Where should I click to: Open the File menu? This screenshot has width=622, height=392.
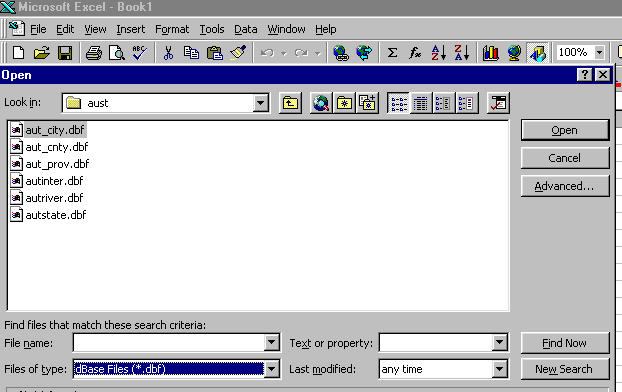tap(38, 29)
